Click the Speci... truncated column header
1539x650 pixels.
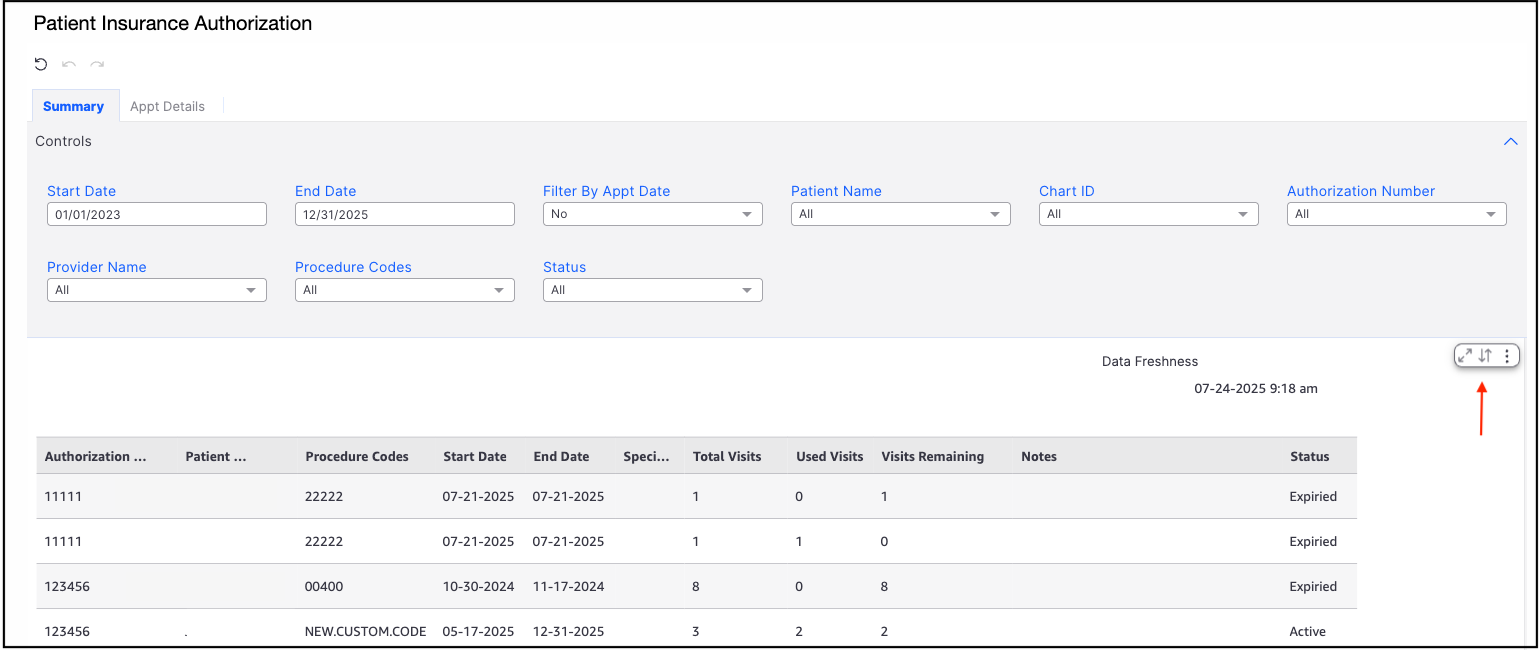tap(646, 456)
